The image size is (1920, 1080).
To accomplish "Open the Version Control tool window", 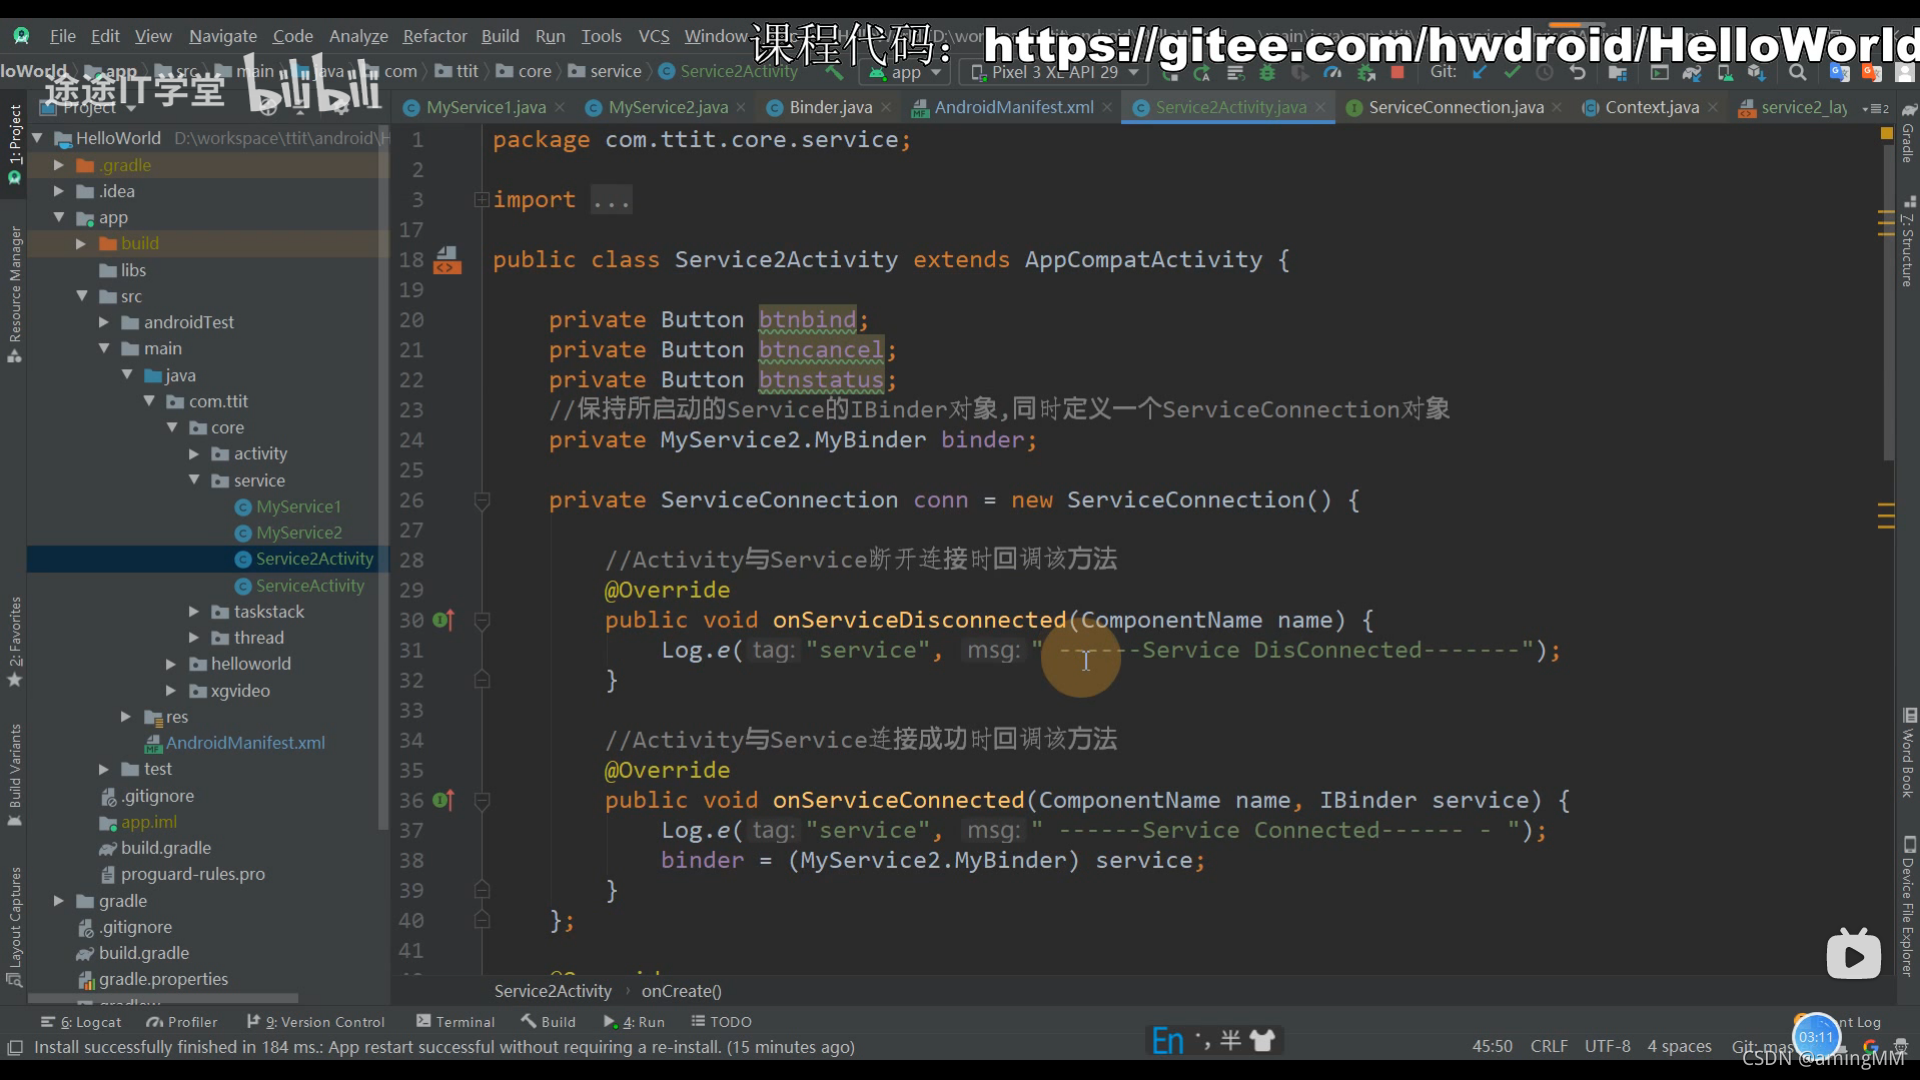I will click(316, 1022).
